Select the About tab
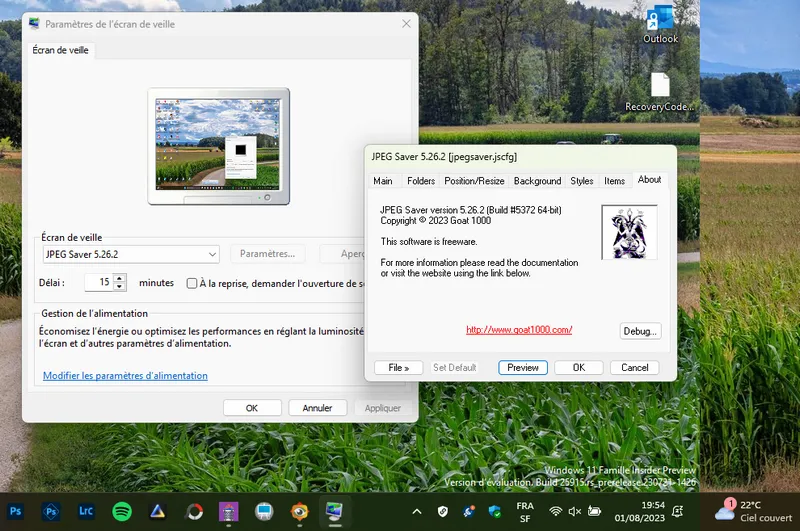 649,180
